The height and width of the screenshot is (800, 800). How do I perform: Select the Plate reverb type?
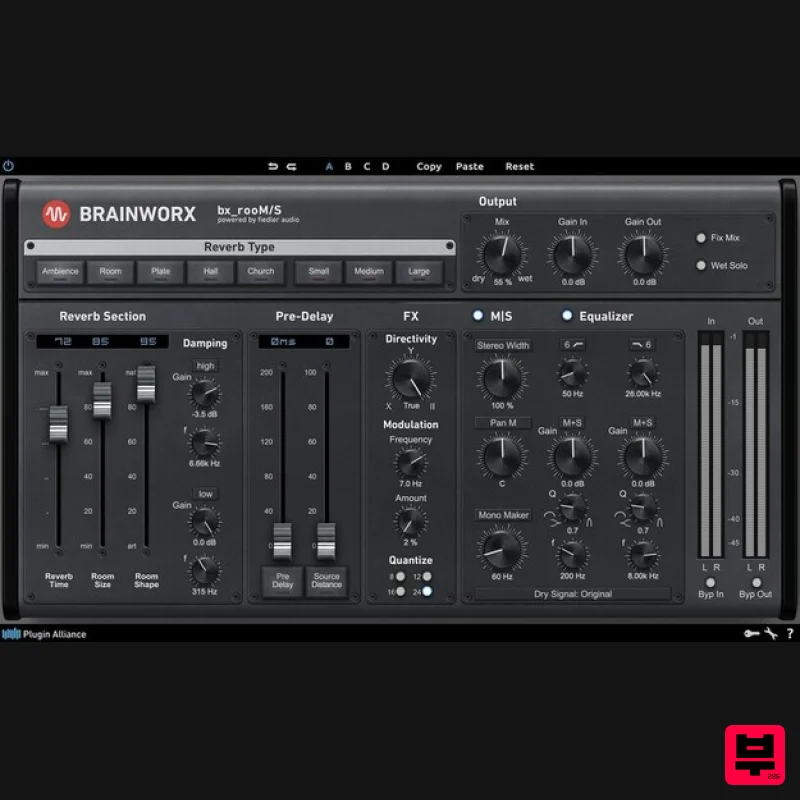(x=160, y=271)
